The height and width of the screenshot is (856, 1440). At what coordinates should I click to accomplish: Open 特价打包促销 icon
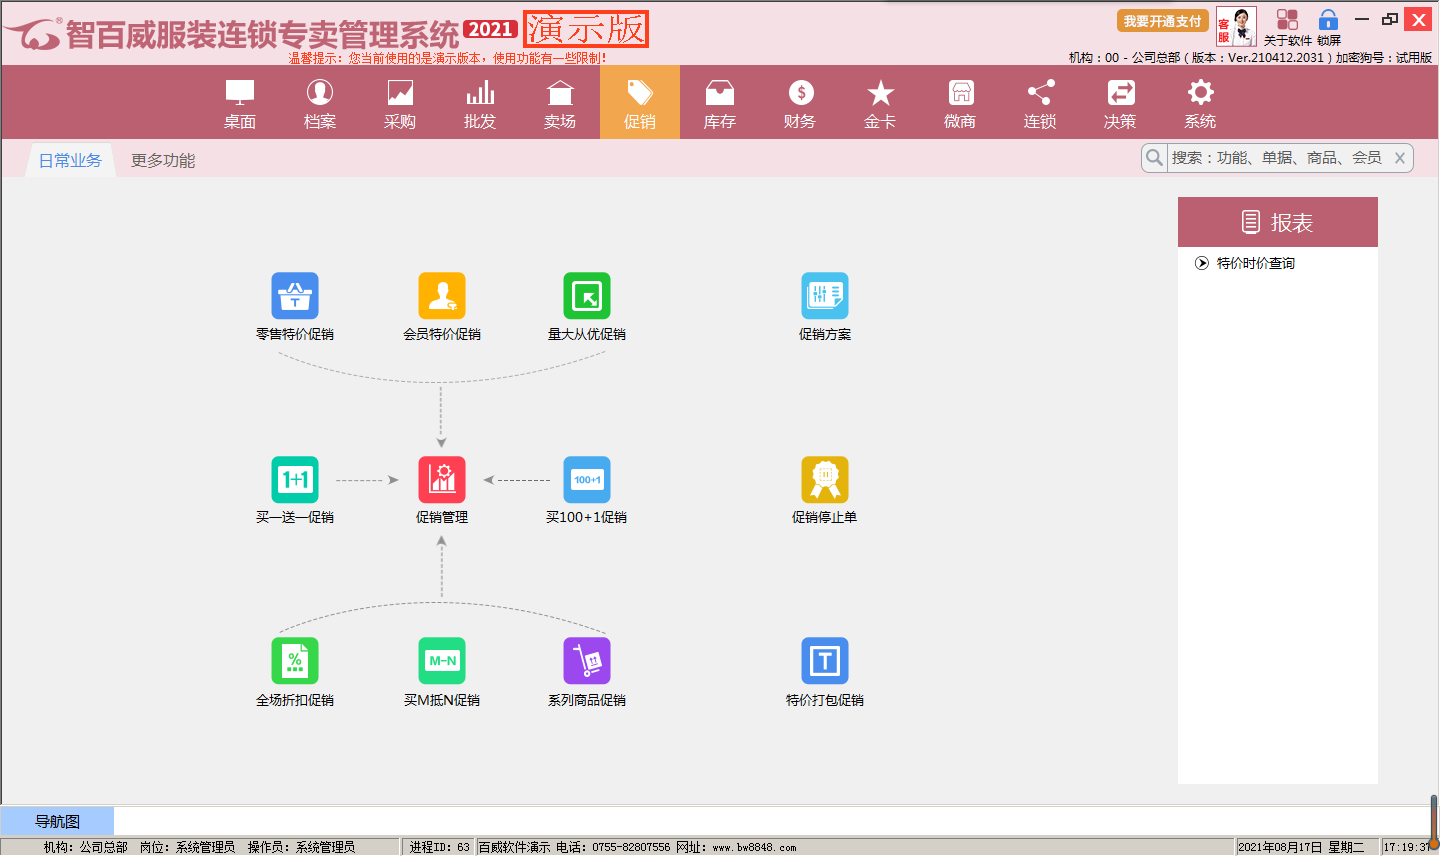click(x=825, y=661)
